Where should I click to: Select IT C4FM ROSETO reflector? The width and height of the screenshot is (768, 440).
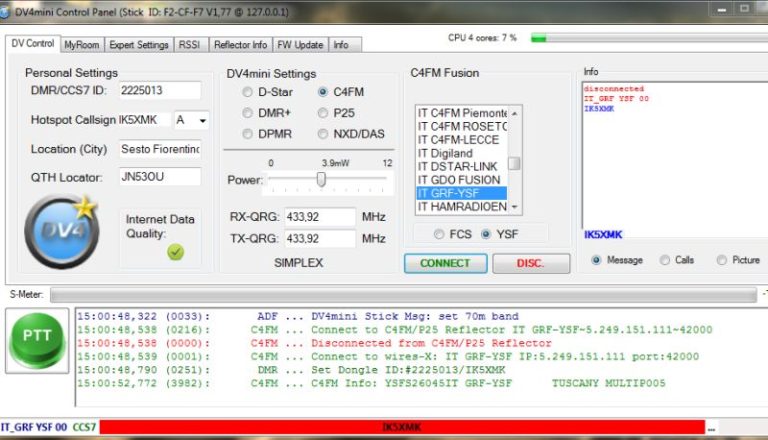coord(462,126)
